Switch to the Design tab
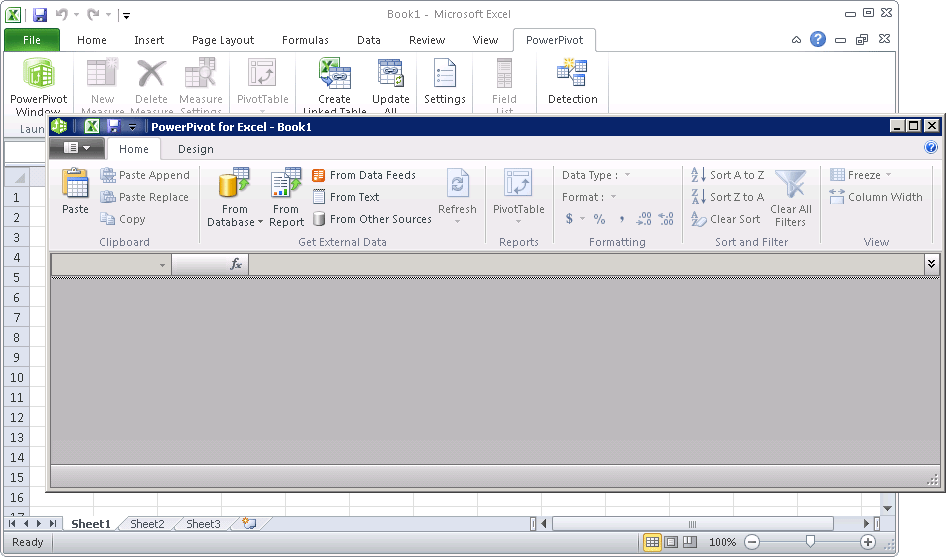 click(x=195, y=149)
